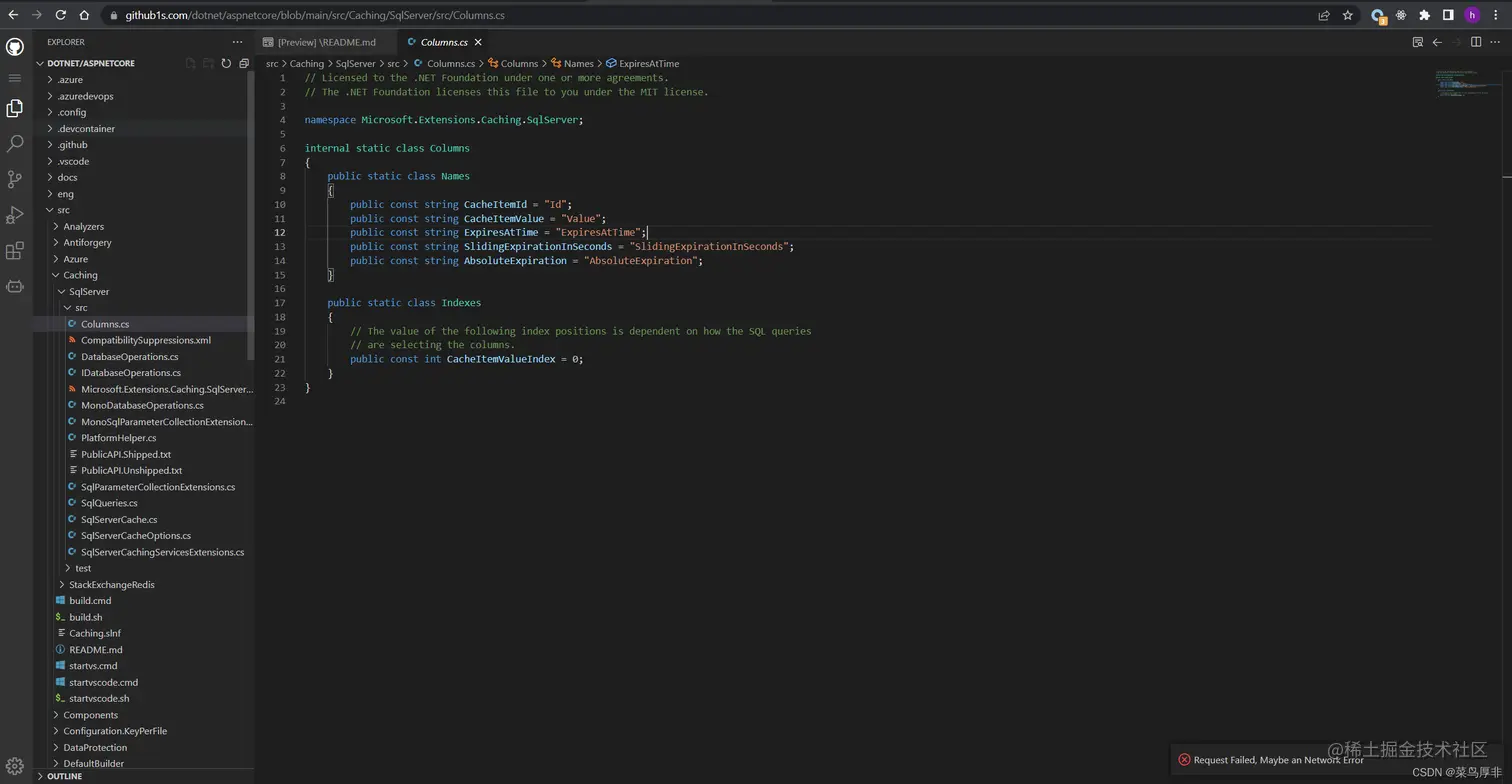1512x784 pixels.
Task: Expand the test folder
Action: click(83, 568)
